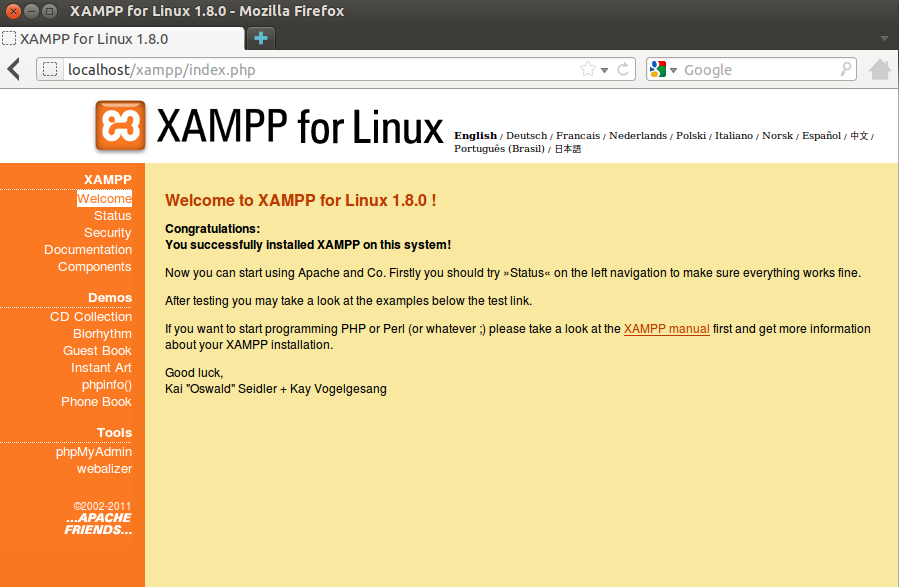This screenshot has height=587, width=899.
Task: Open the Instant Art demo
Action: [x=101, y=367]
